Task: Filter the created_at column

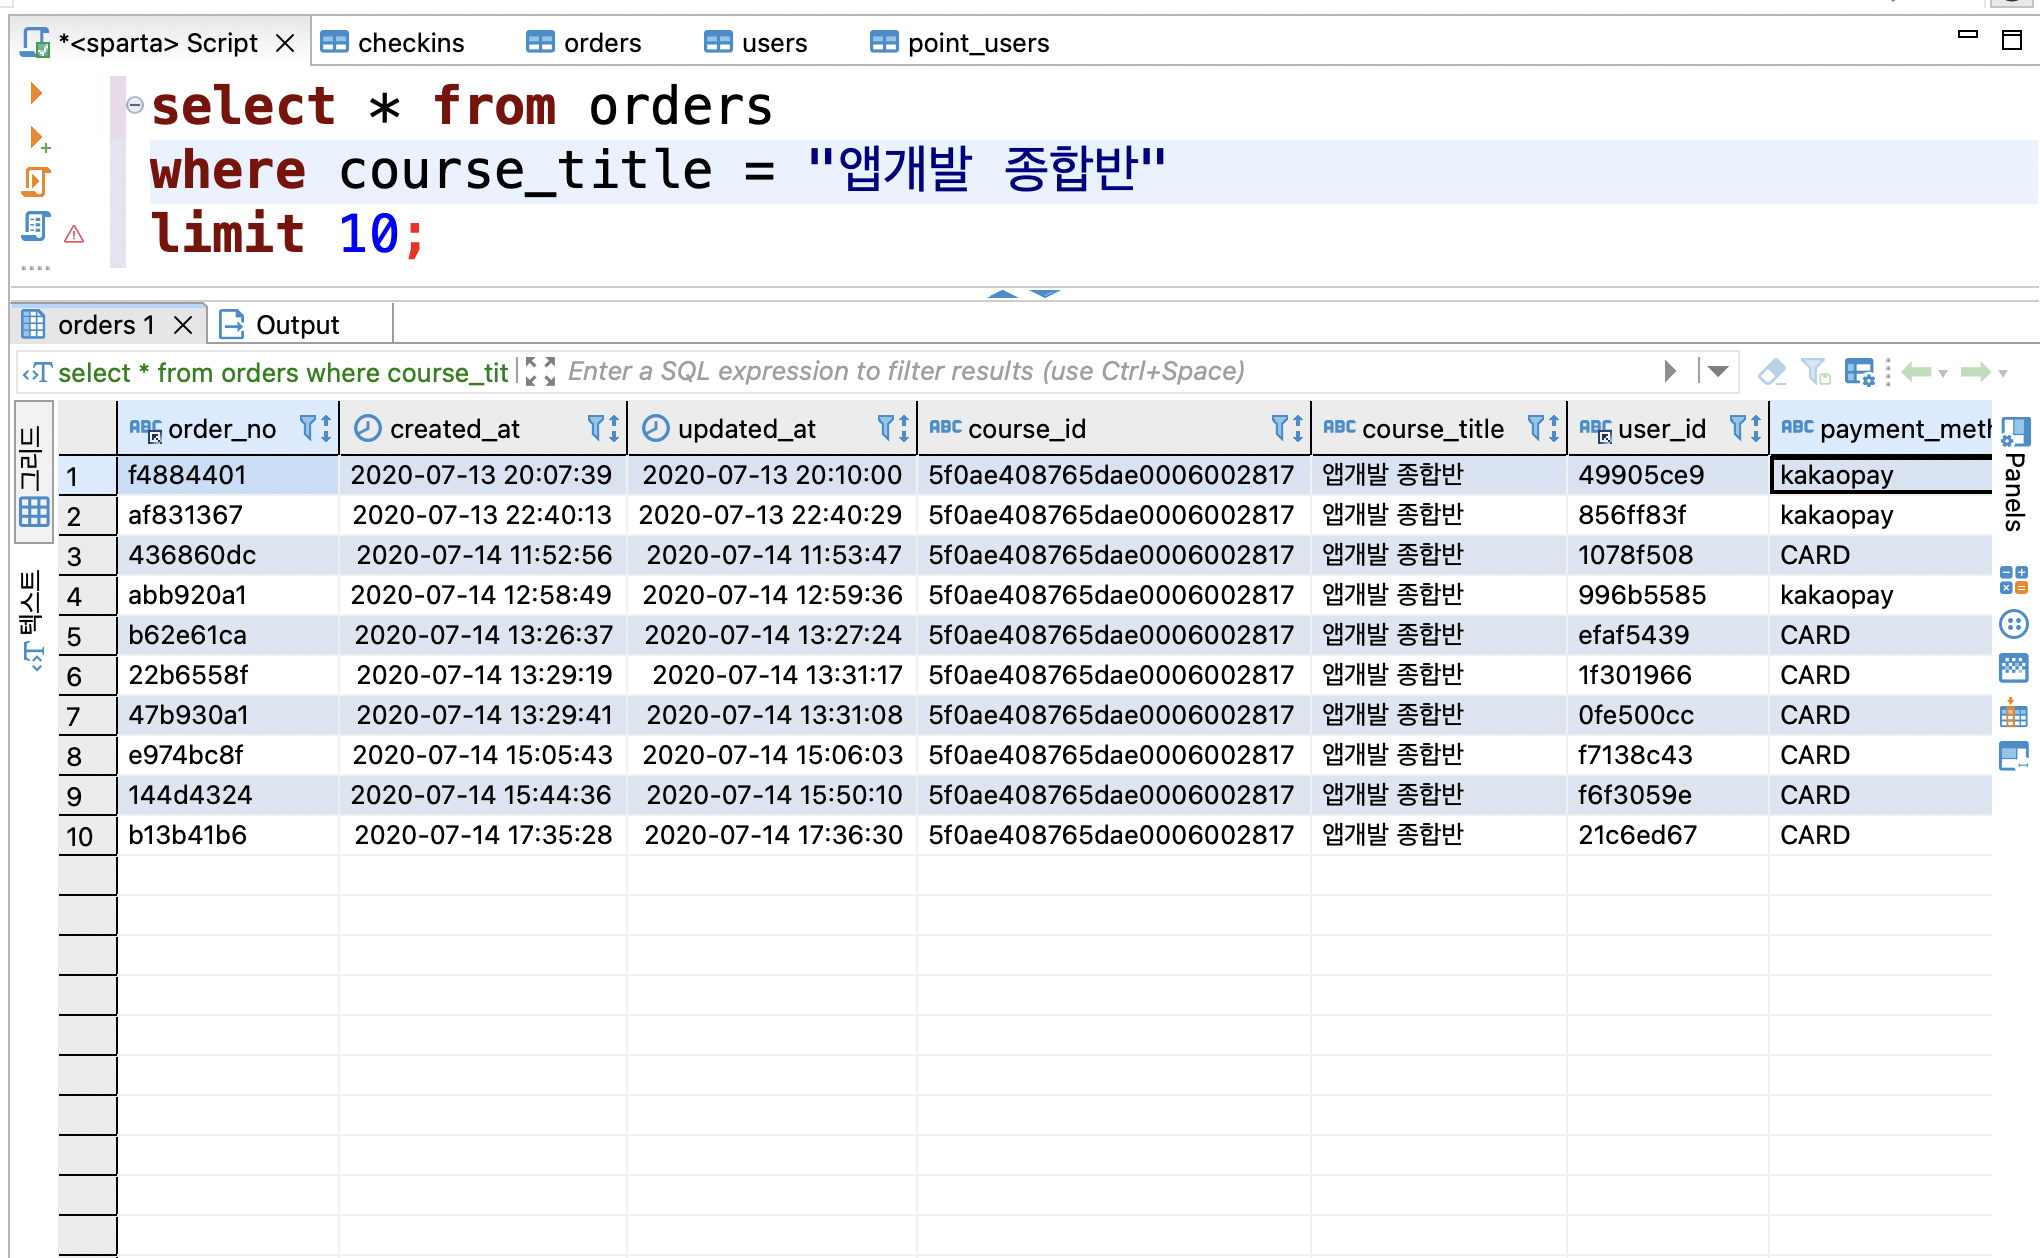Action: [596, 428]
